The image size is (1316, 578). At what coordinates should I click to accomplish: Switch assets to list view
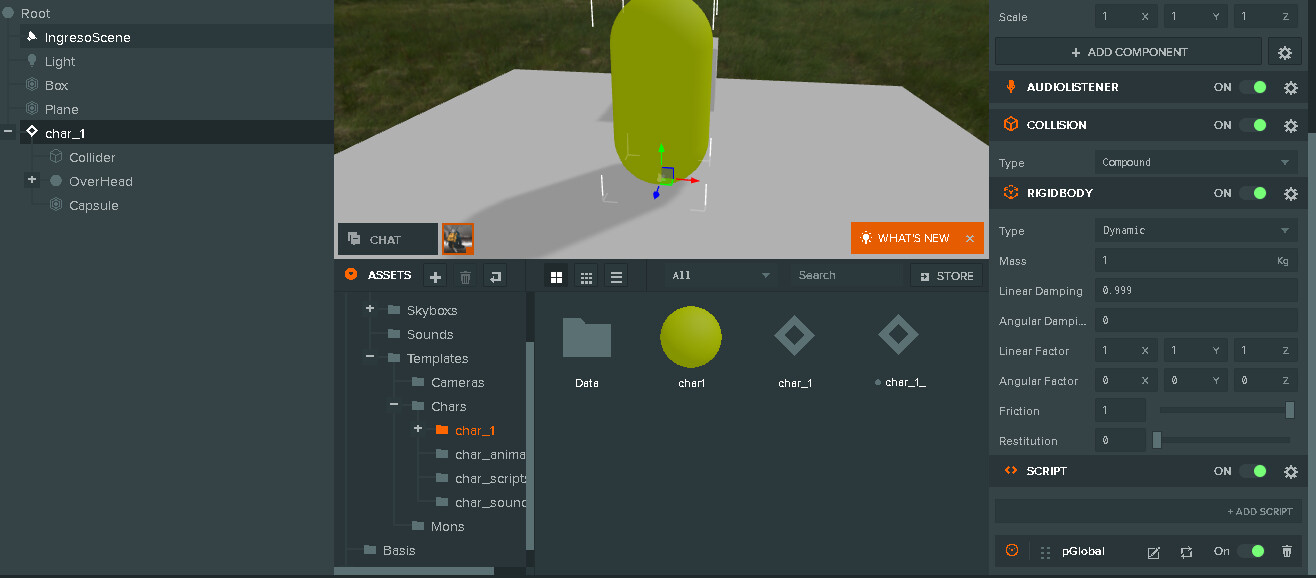click(616, 277)
